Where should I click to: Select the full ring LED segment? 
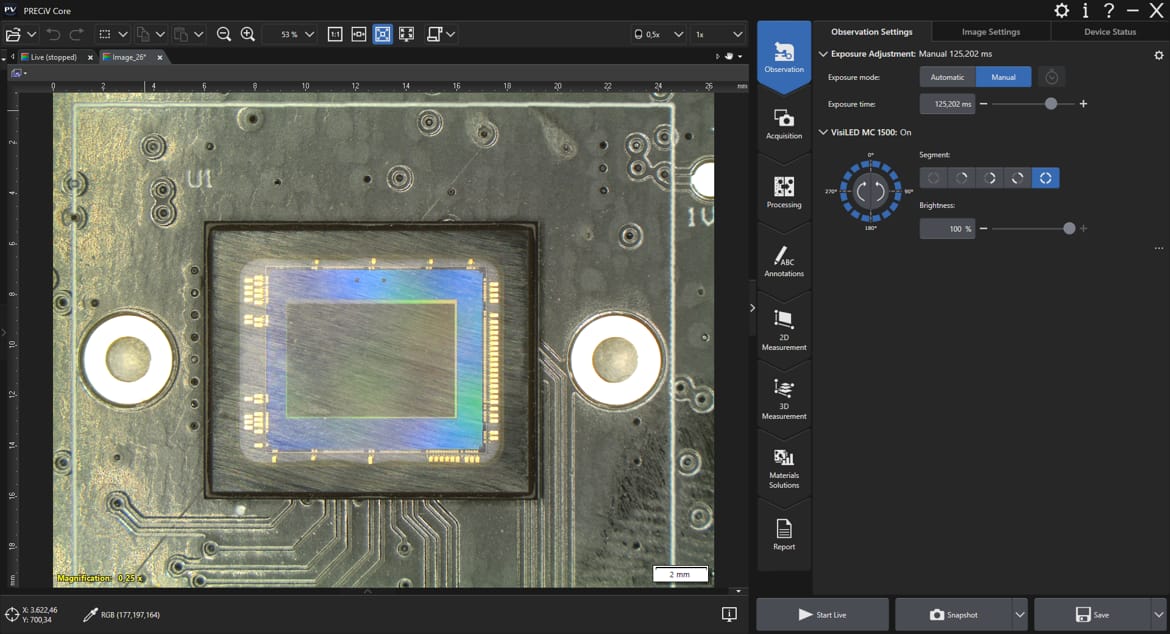(1045, 178)
